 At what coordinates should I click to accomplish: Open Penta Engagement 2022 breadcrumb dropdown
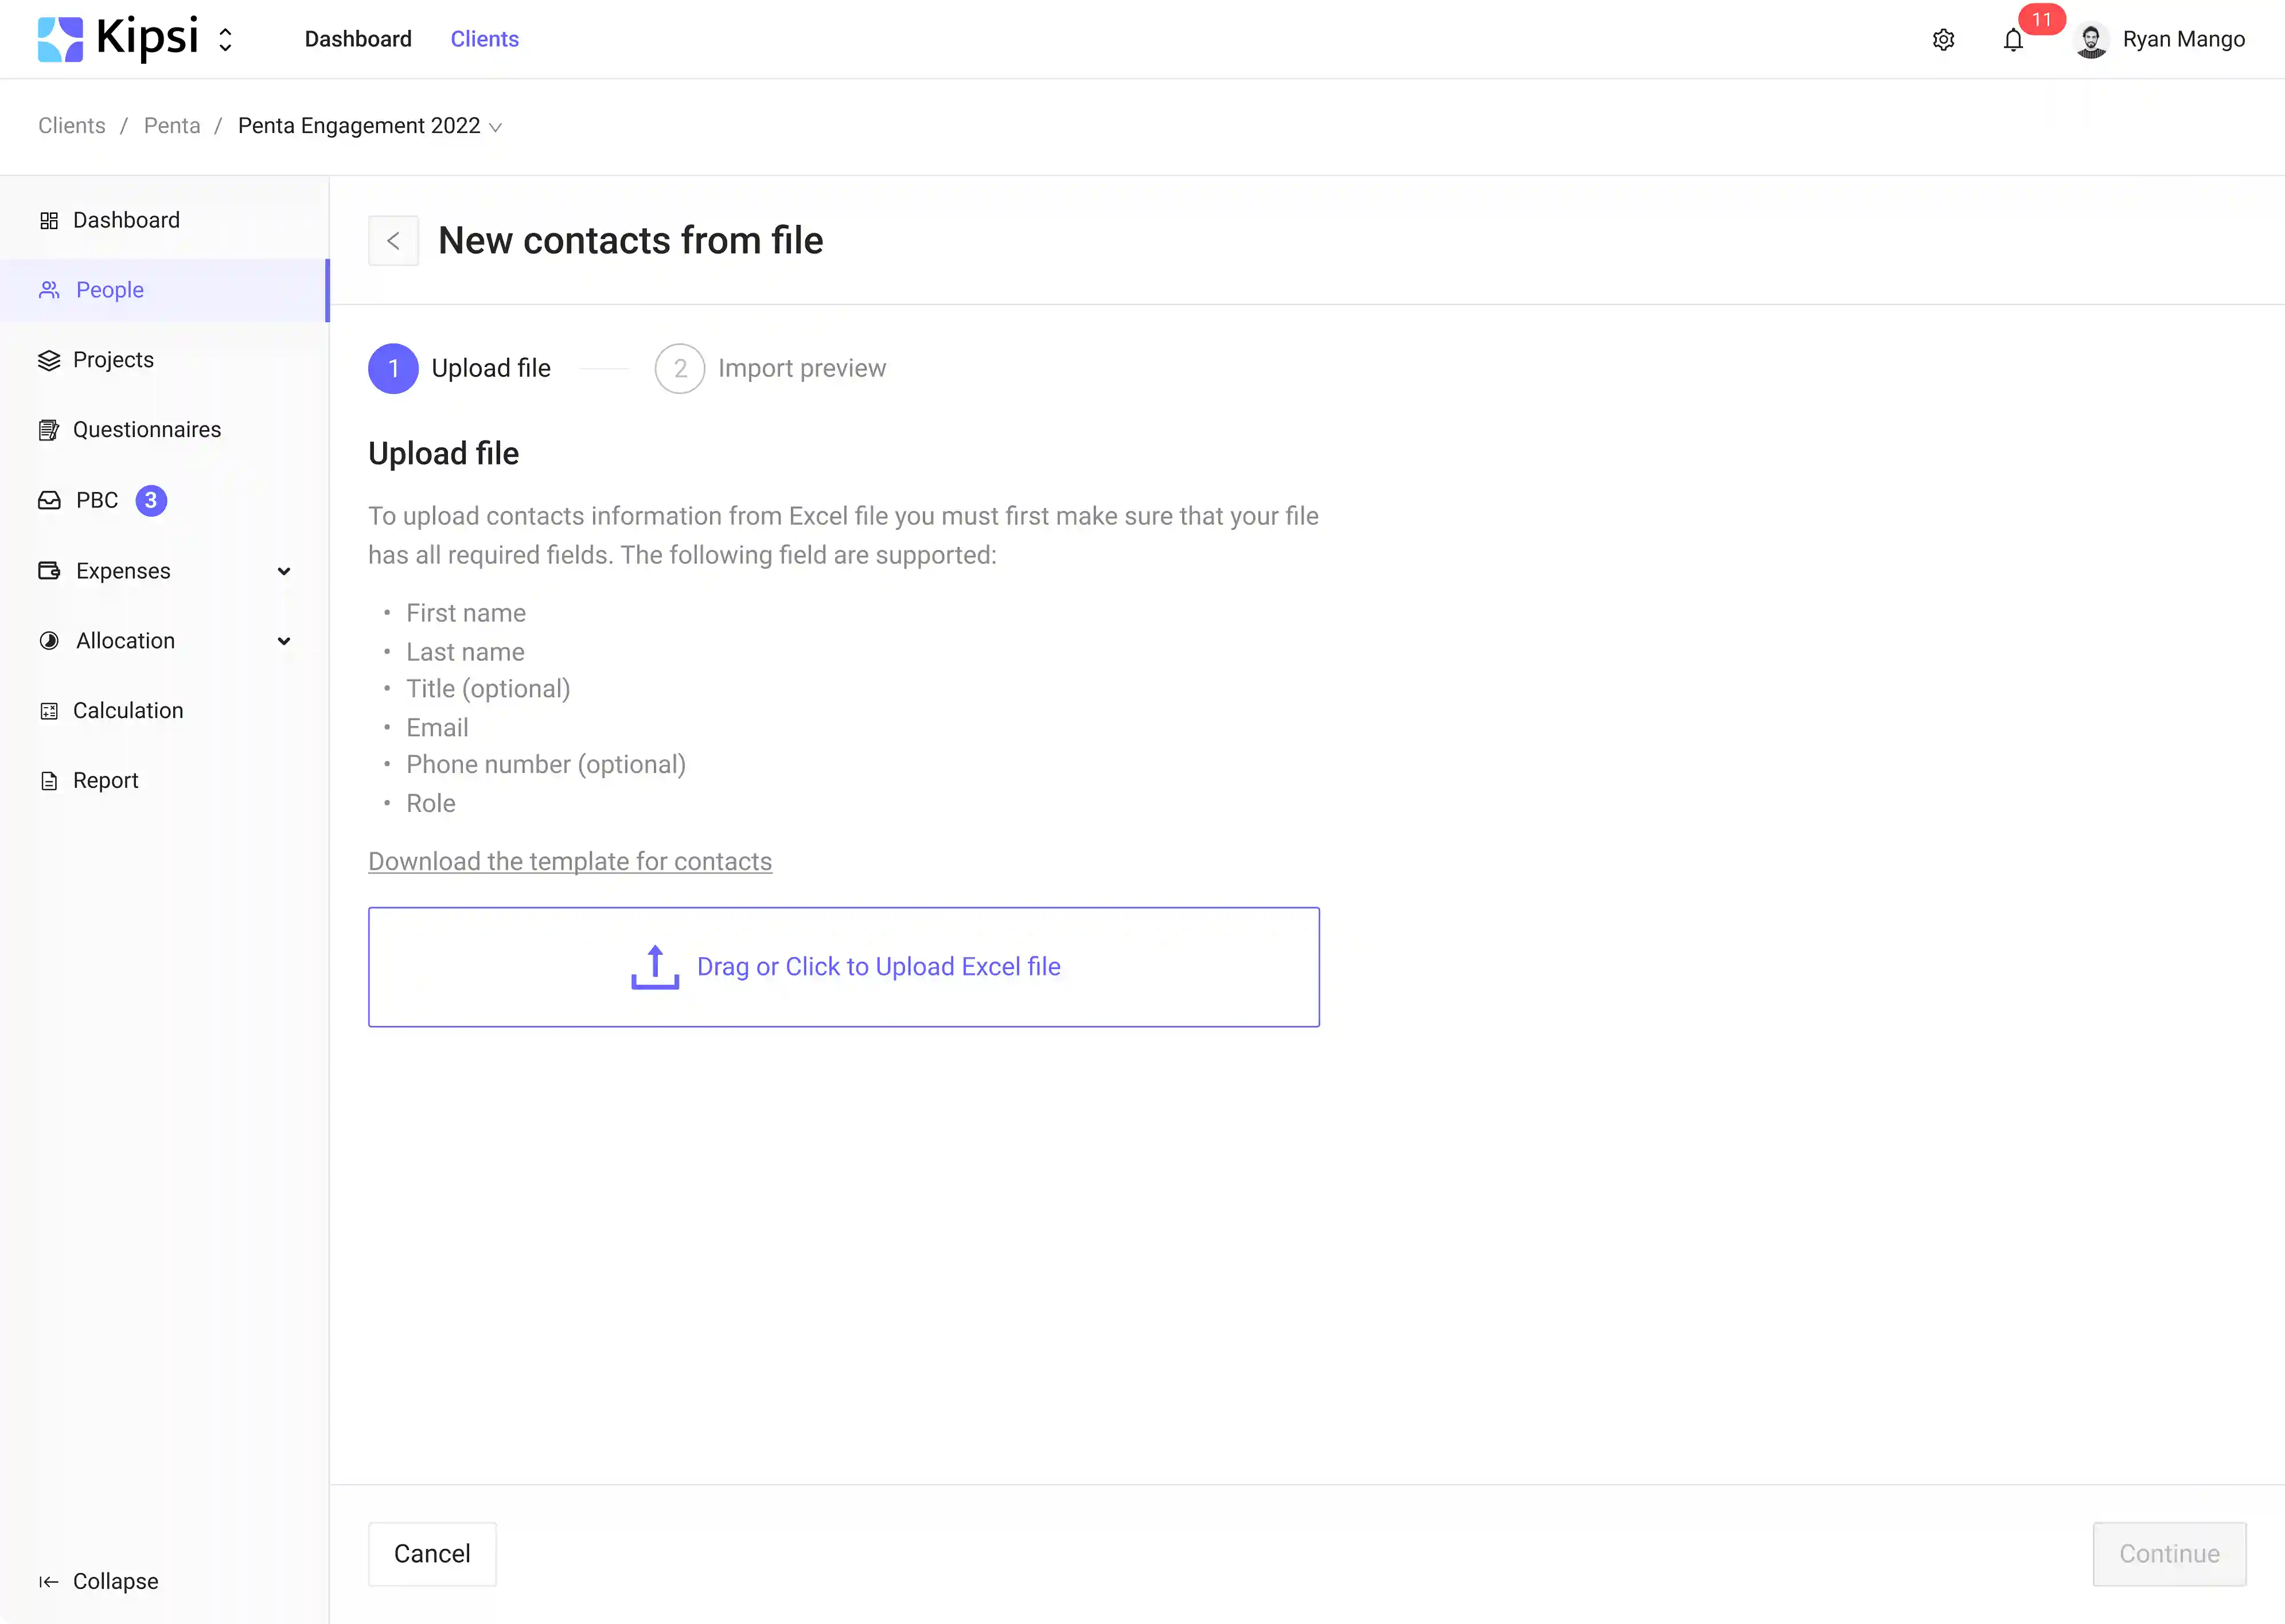click(495, 127)
